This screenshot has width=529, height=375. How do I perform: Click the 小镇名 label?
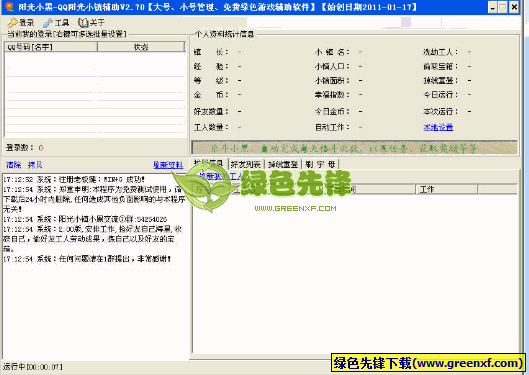[332, 52]
